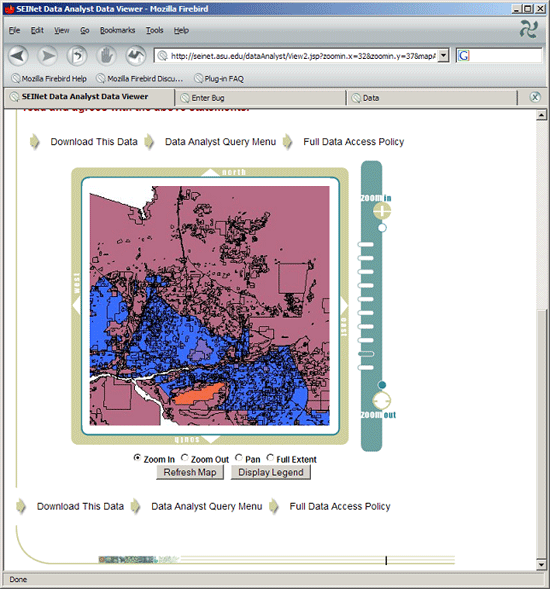Click the bottom zoom level bar on slider
This screenshot has width=550, height=589.
click(366, 367)
